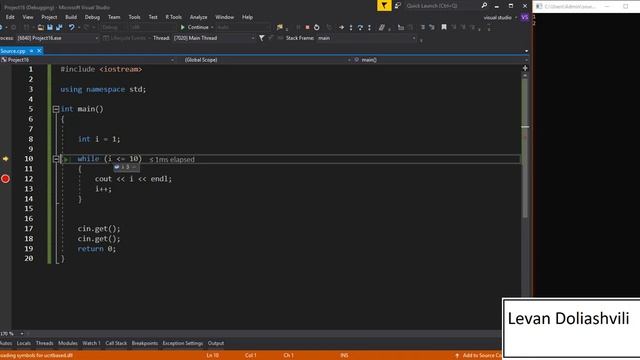Open the Process dropdown showing Project16.exe
The height and width of the screenshot is (360, 640).
click(x=57, y=38)
